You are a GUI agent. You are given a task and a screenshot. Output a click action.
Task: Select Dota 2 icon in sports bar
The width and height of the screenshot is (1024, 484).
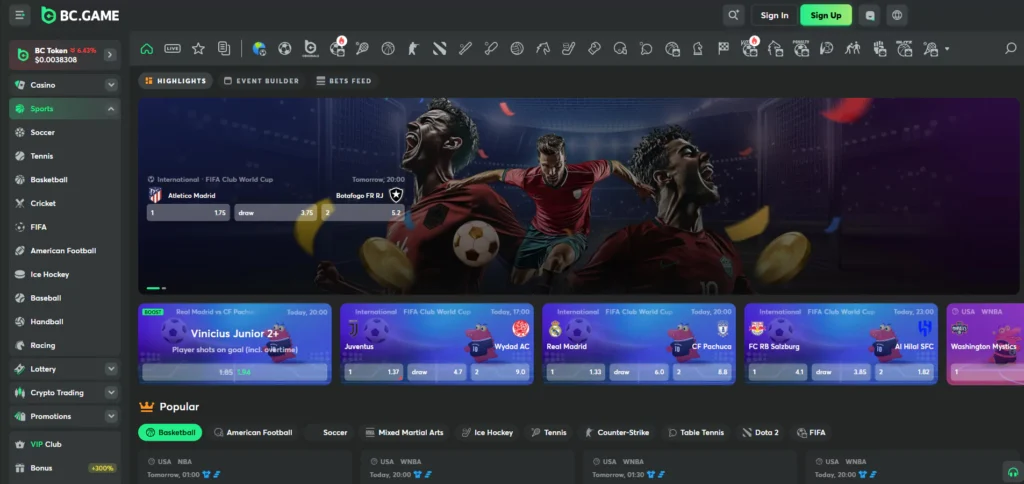point(440,48)
